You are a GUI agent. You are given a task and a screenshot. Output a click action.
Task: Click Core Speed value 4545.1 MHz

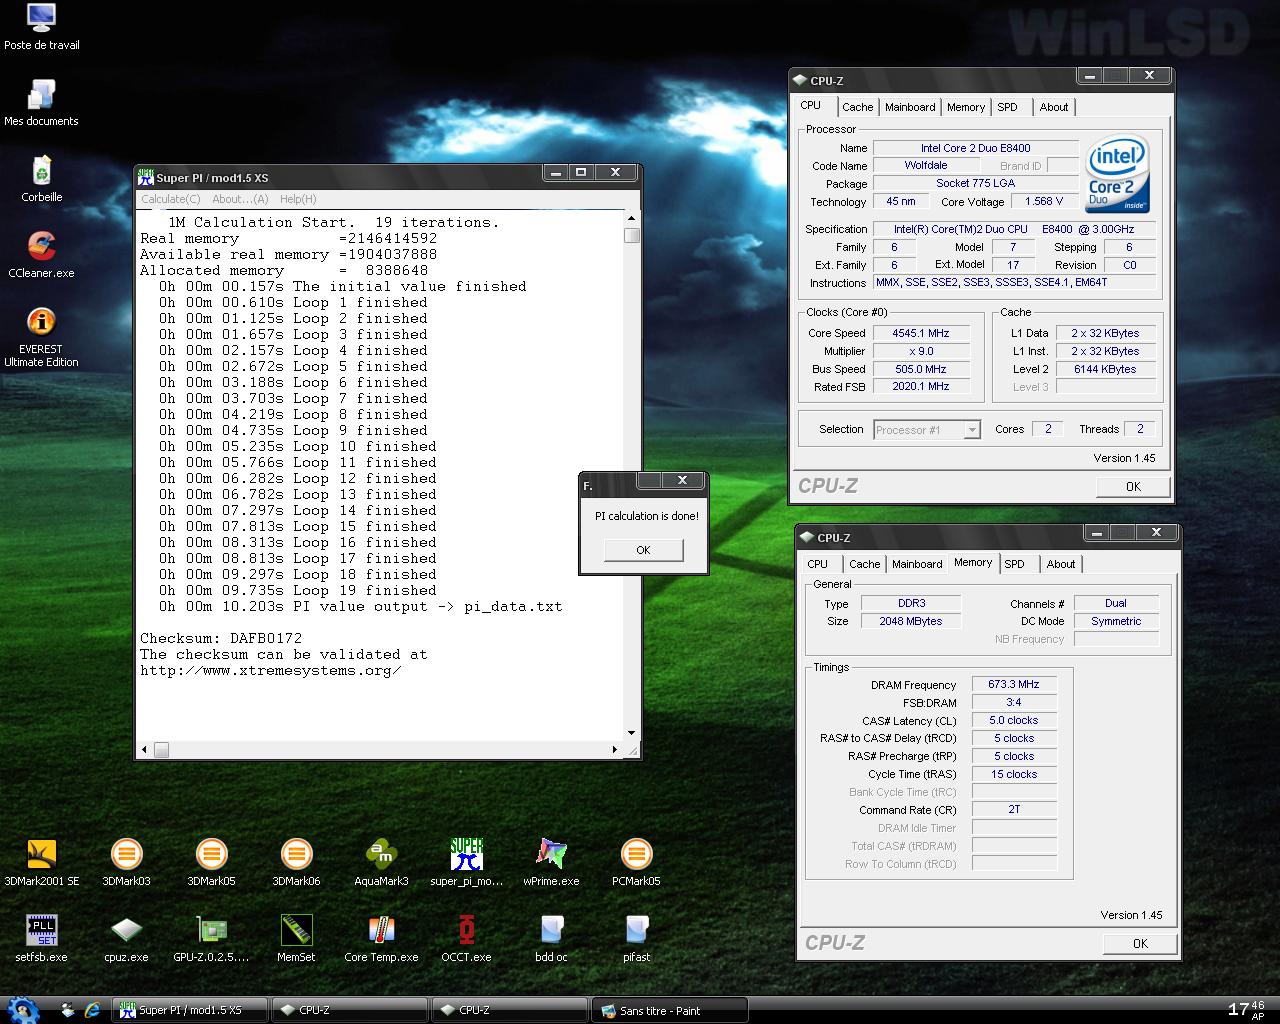click(x=921, y=333)
